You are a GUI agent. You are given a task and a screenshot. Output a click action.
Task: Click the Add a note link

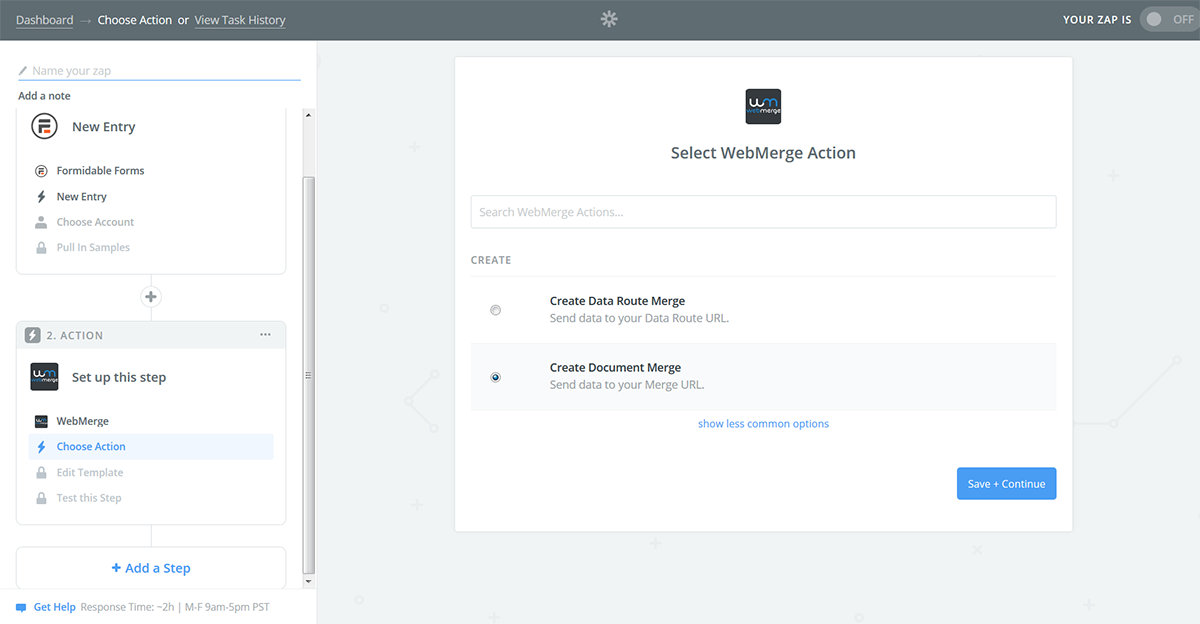(x=44, y=96)
